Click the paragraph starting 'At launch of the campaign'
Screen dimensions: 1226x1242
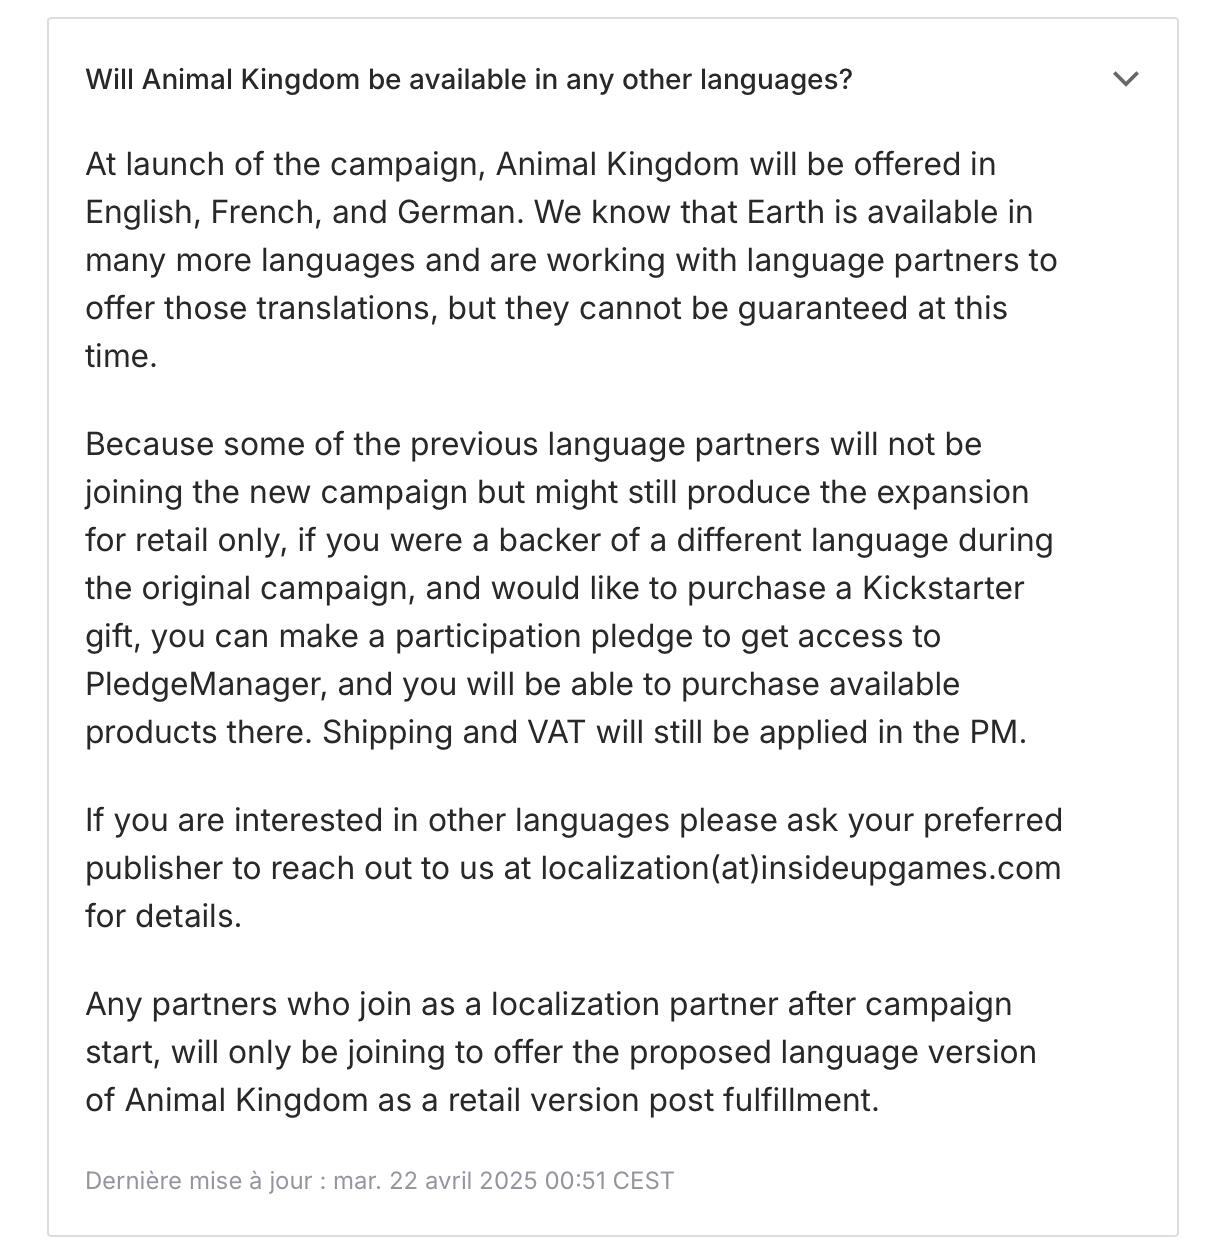(571, 260)
